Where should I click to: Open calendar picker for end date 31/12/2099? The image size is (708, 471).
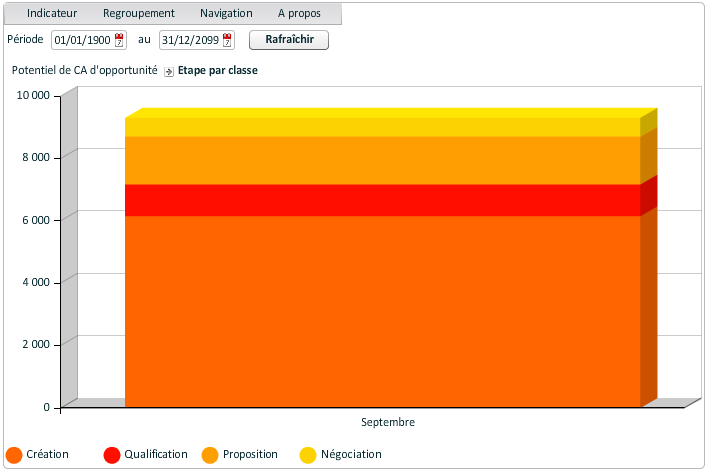point(227,40)
